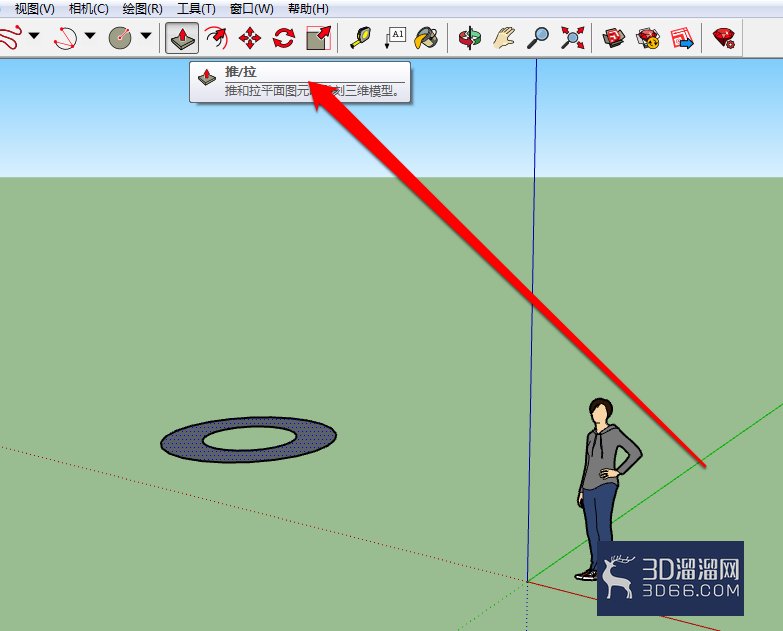Image resolution: width=783 pixels, height=631 pixels.
Task: Open the 绘图(R) menu
Action: coord(142,8)
